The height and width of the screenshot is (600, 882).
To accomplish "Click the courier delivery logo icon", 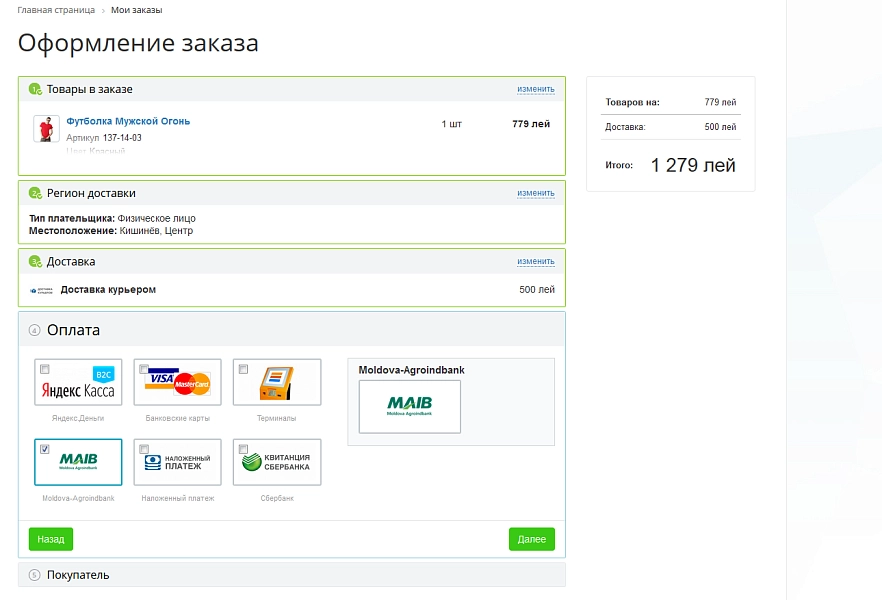I will pos(42,290).
